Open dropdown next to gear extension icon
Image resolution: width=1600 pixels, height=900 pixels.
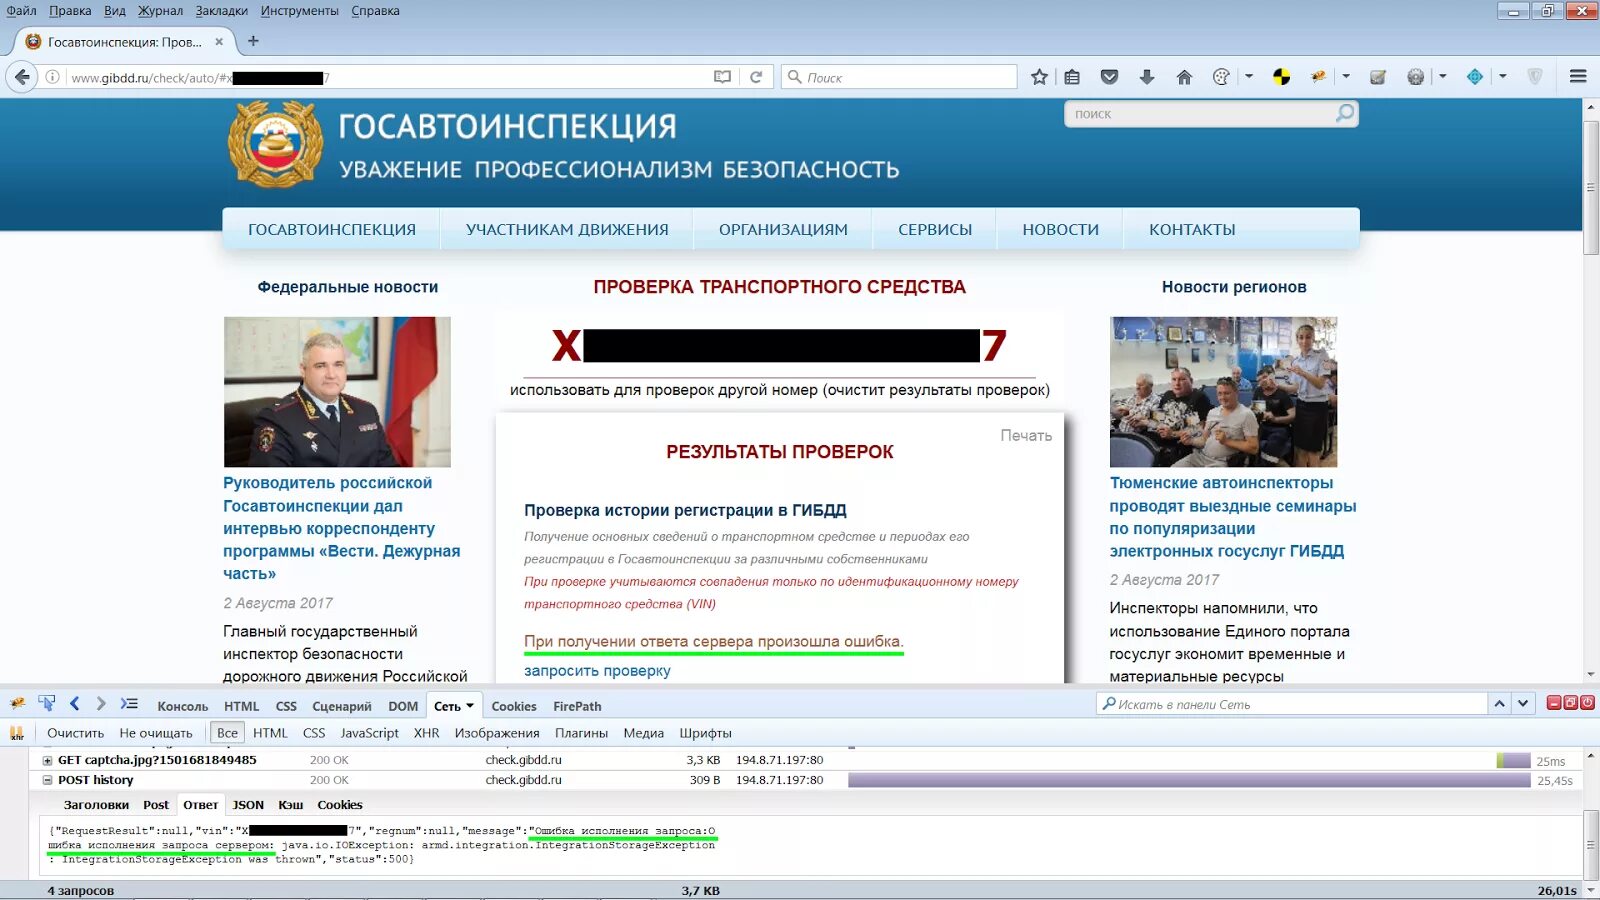1443,77
